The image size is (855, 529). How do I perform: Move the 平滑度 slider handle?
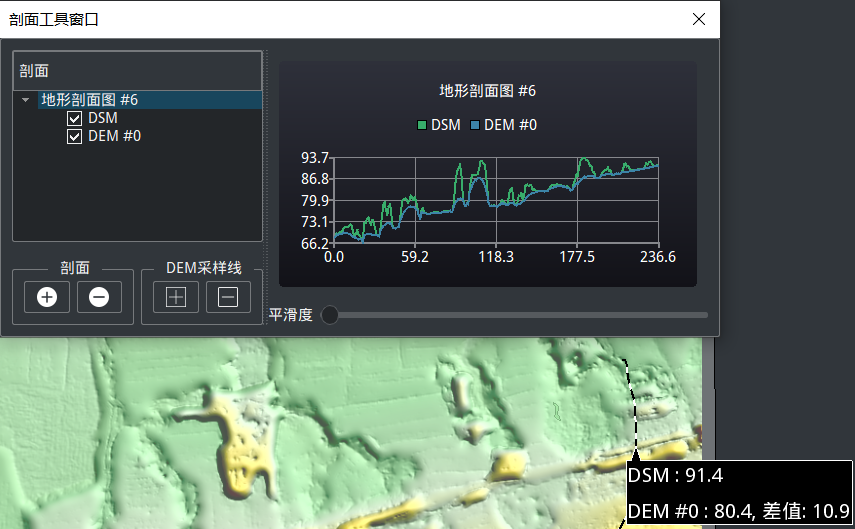pyautogui.click(x=329, y=315)
